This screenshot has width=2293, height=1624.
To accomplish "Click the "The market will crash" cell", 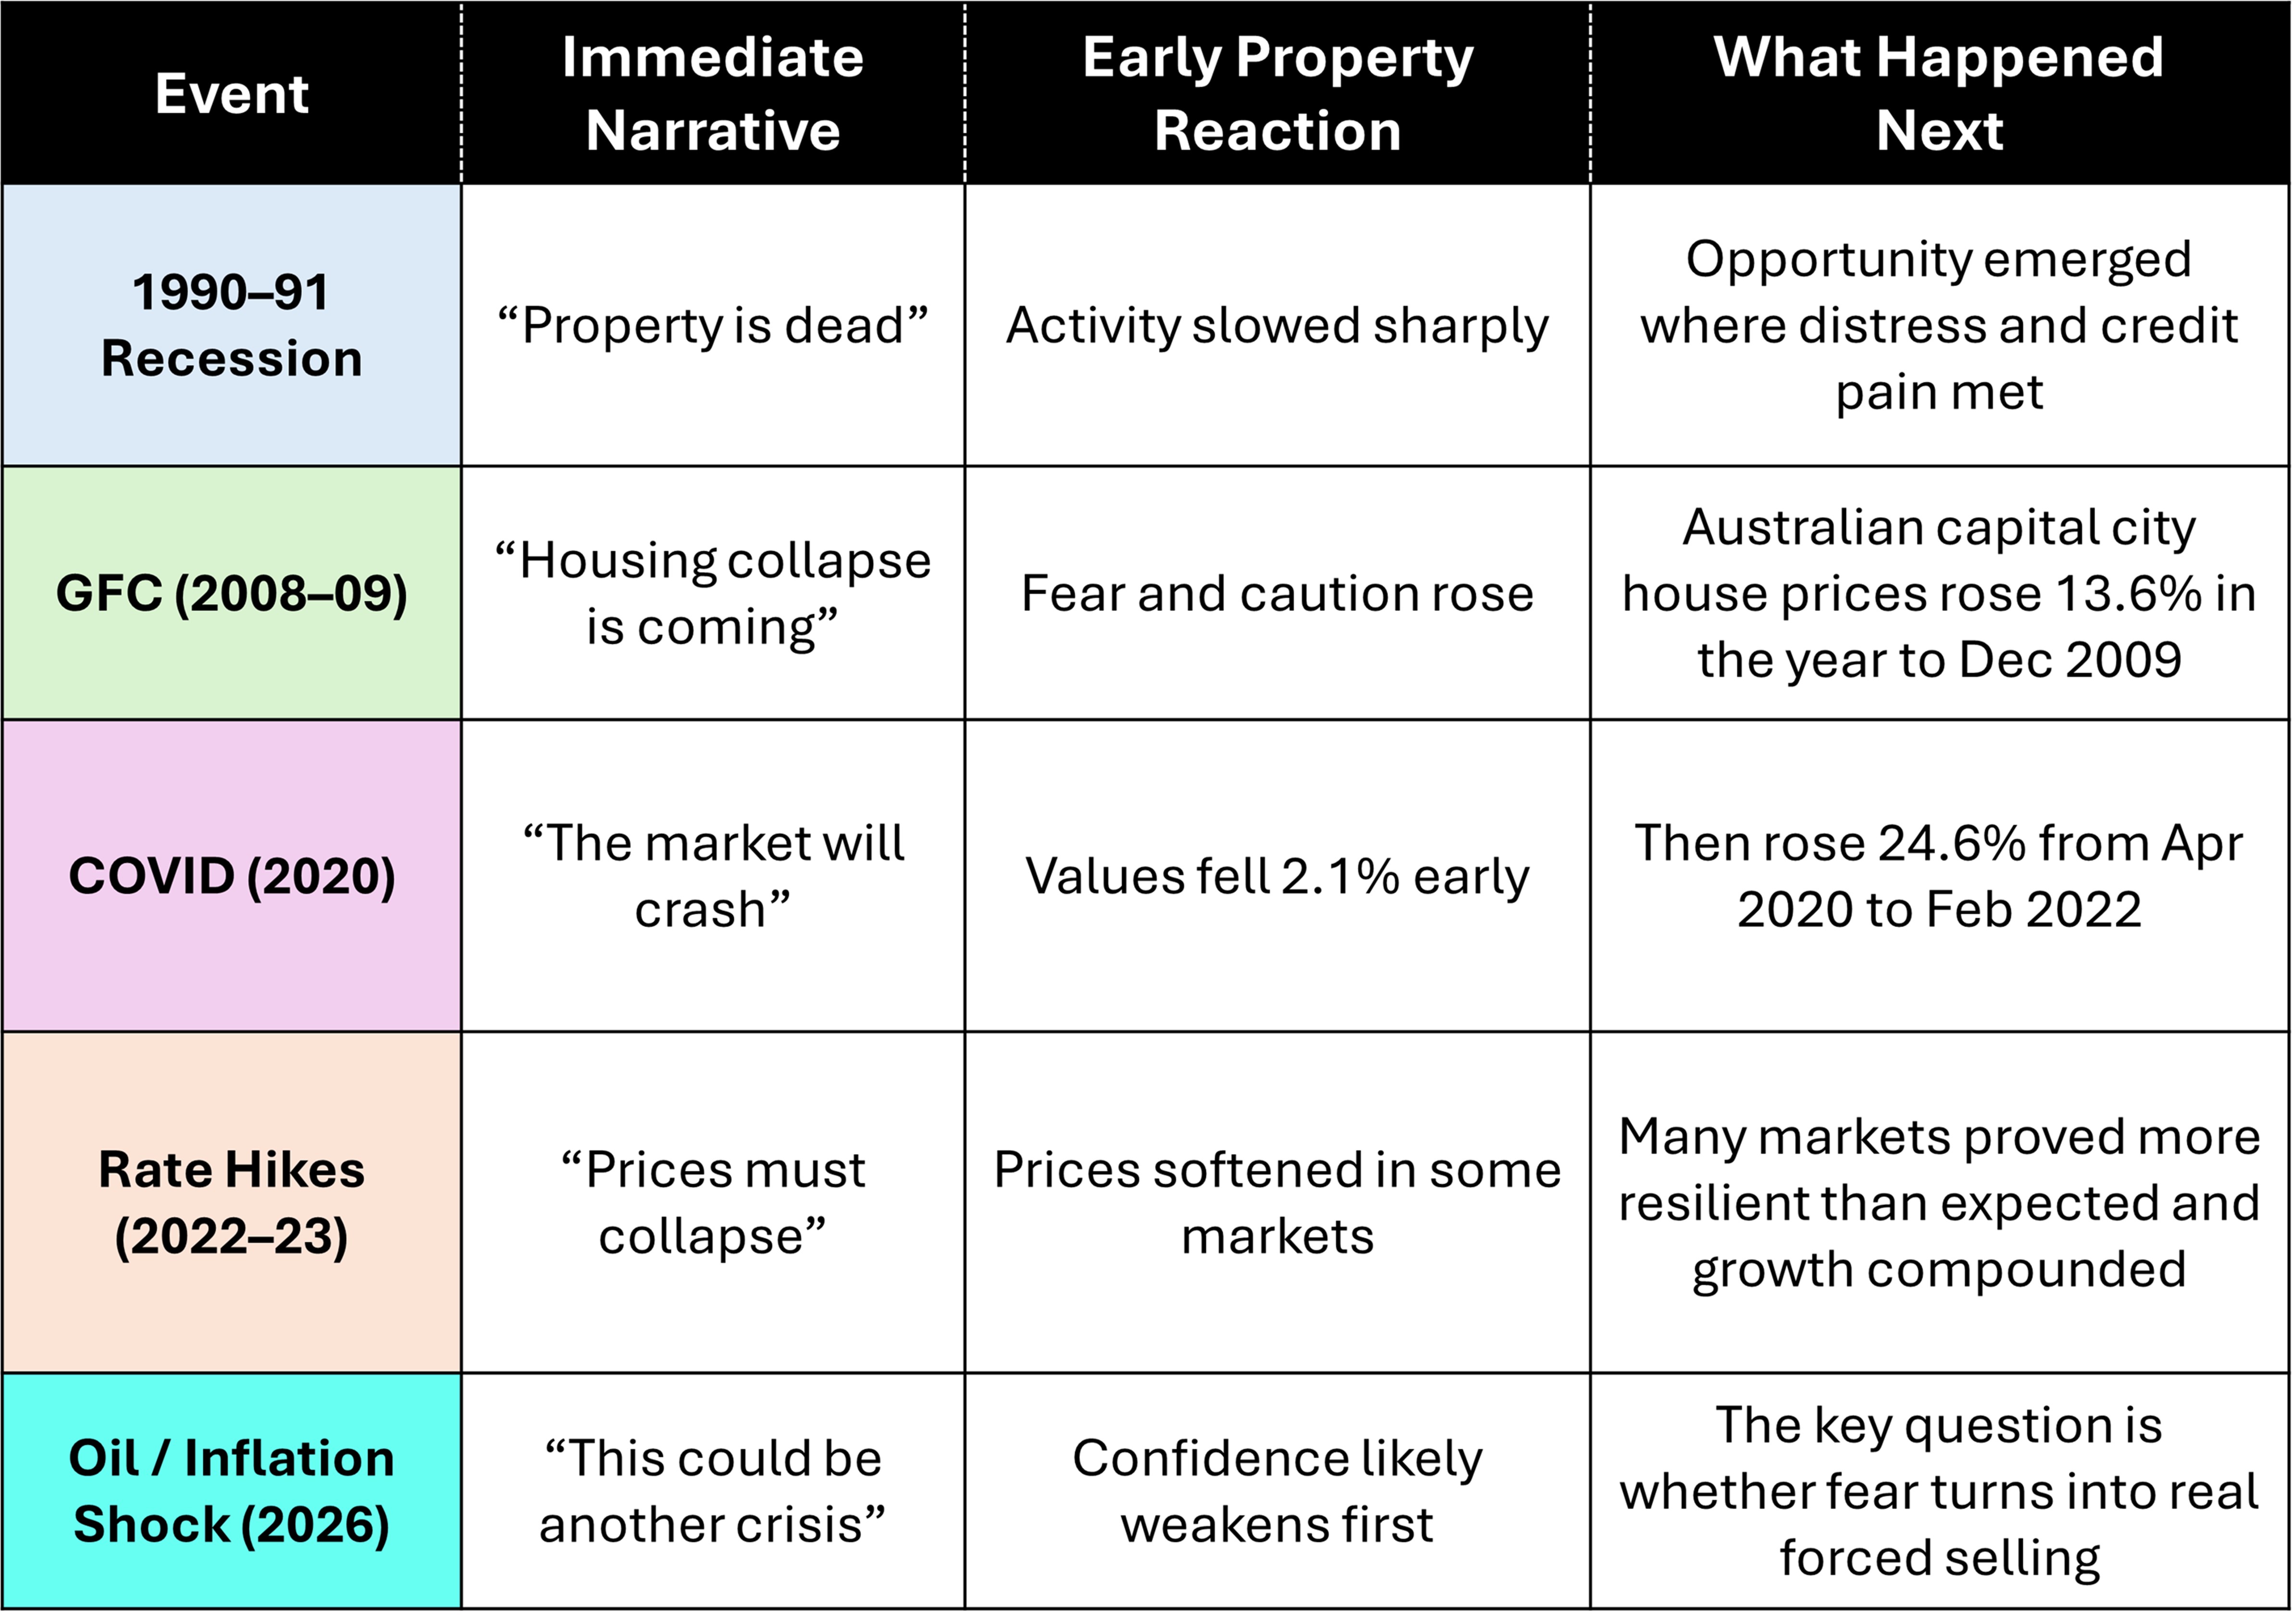I will (712, 876).
